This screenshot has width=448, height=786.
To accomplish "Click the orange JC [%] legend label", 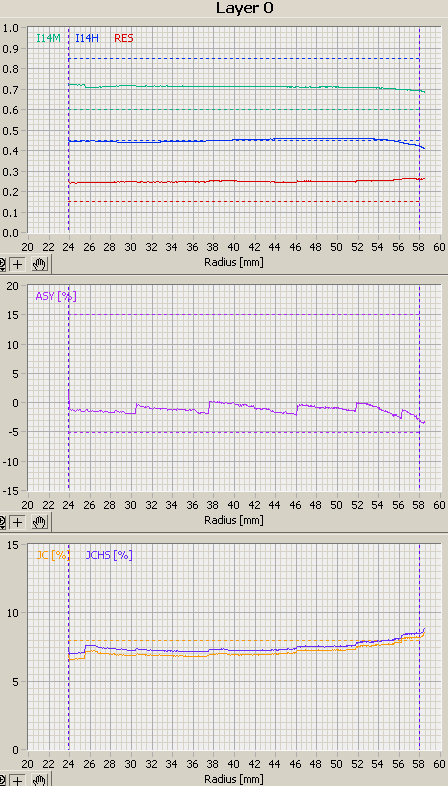I will [53, 555].
